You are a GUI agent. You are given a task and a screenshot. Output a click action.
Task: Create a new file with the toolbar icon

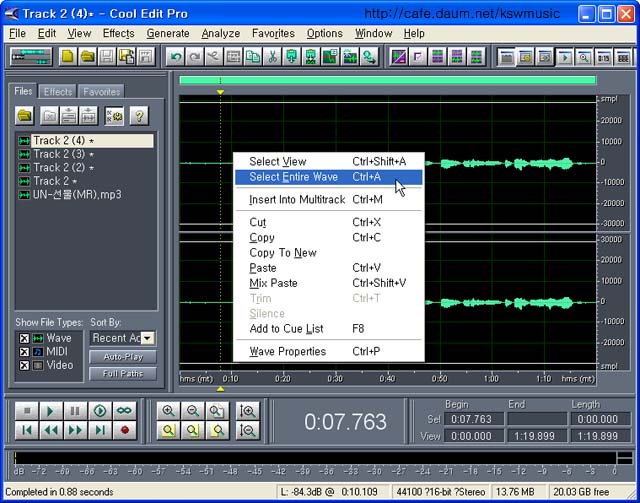coord(68,57)
